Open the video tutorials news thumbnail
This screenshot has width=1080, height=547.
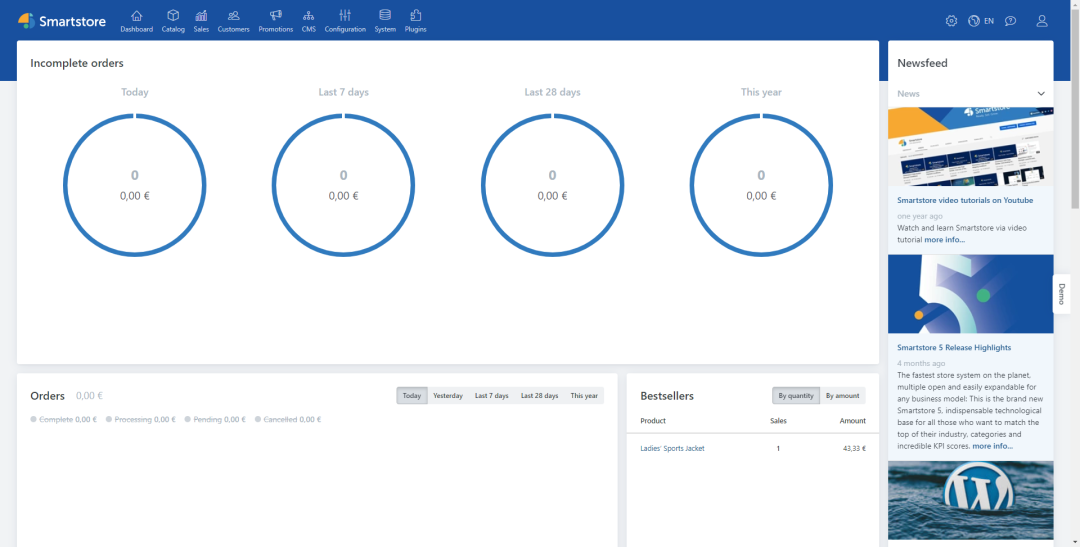(970, 146)
